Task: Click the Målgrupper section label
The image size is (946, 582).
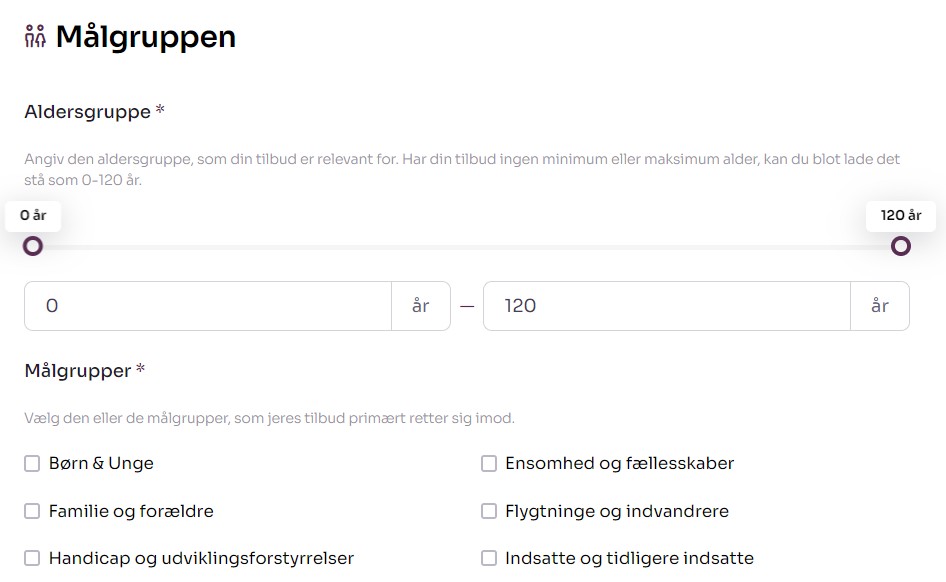Action: click(x=78, y=371)
